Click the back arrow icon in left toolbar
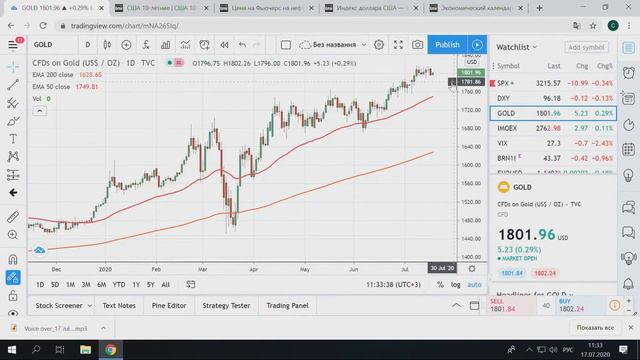The width and height of the screenshot is (640, 360). [13, 193]
